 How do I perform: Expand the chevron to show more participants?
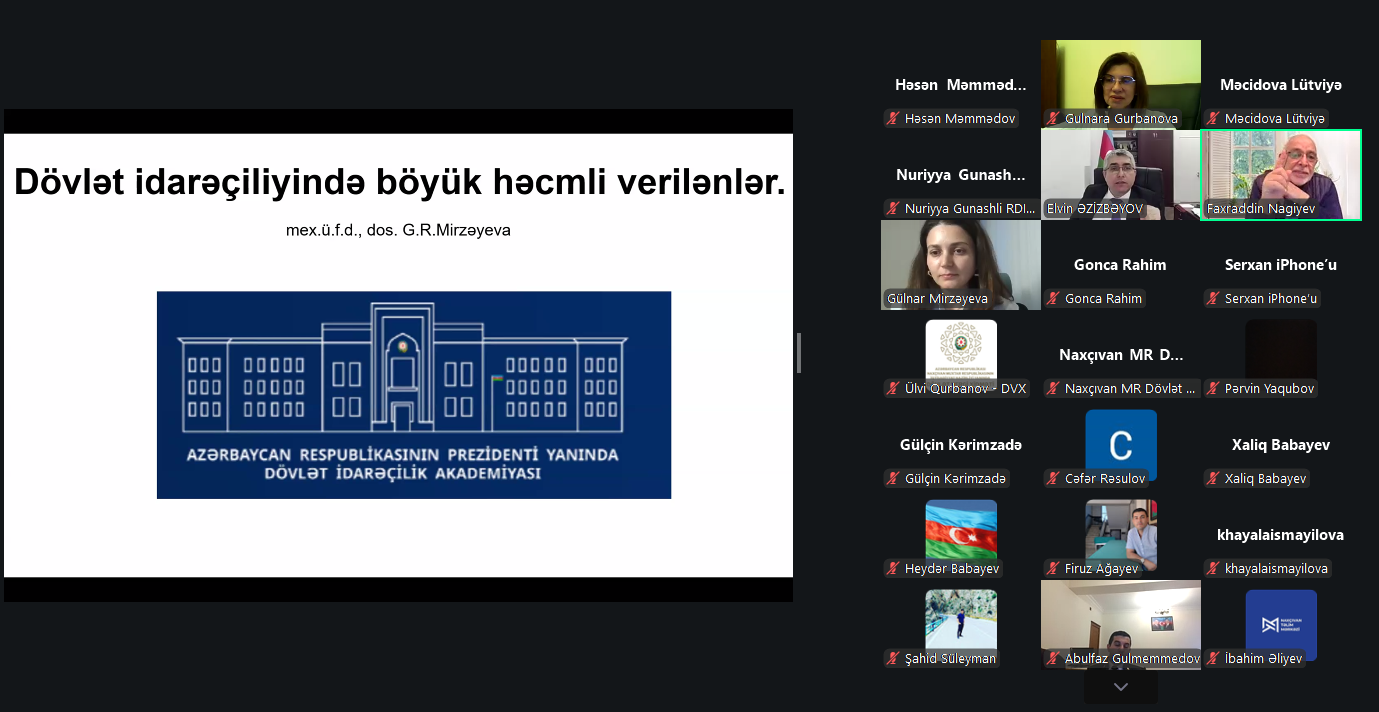click(x=1119, y=687)
